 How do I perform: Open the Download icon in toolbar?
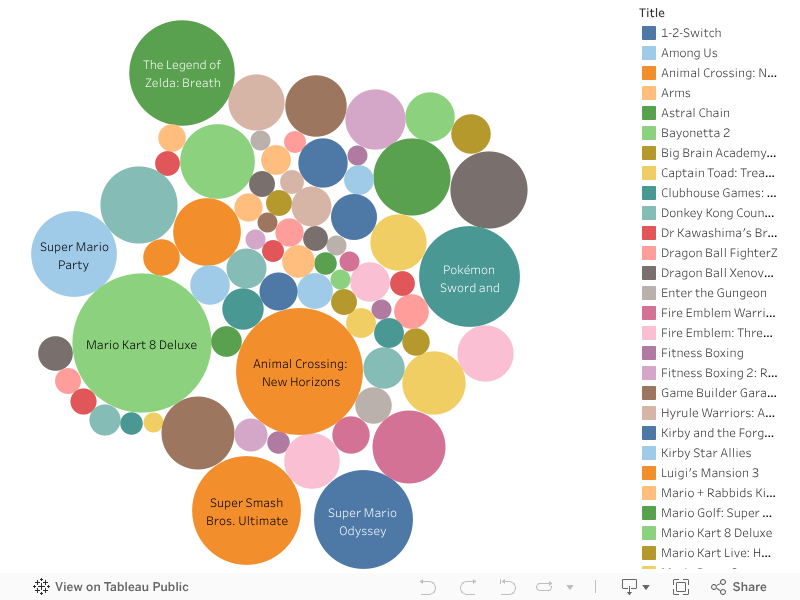629,587
